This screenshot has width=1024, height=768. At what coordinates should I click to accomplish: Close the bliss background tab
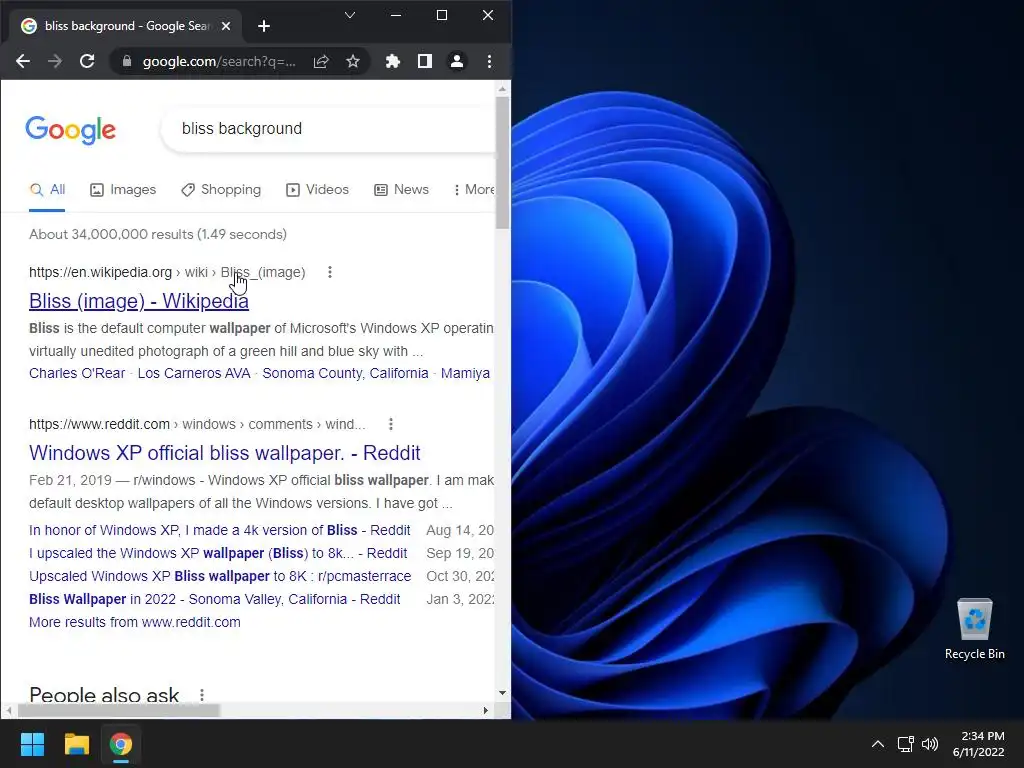[226, 26]
